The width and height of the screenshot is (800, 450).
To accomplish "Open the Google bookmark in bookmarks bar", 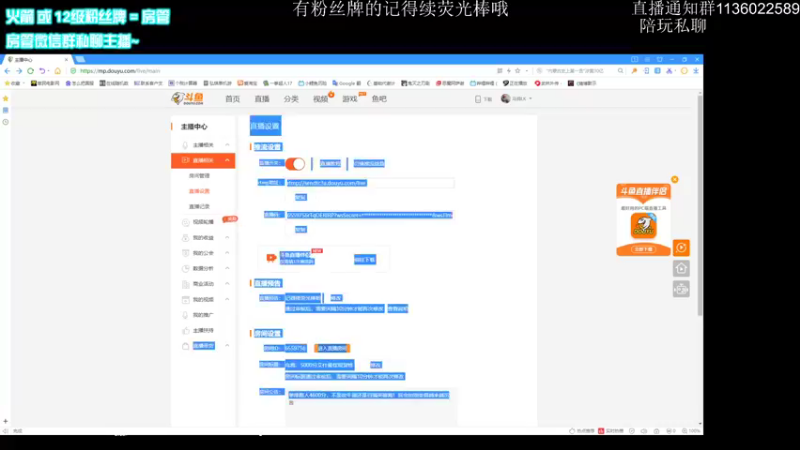I will pyautogui.click(x=346, y=83).
